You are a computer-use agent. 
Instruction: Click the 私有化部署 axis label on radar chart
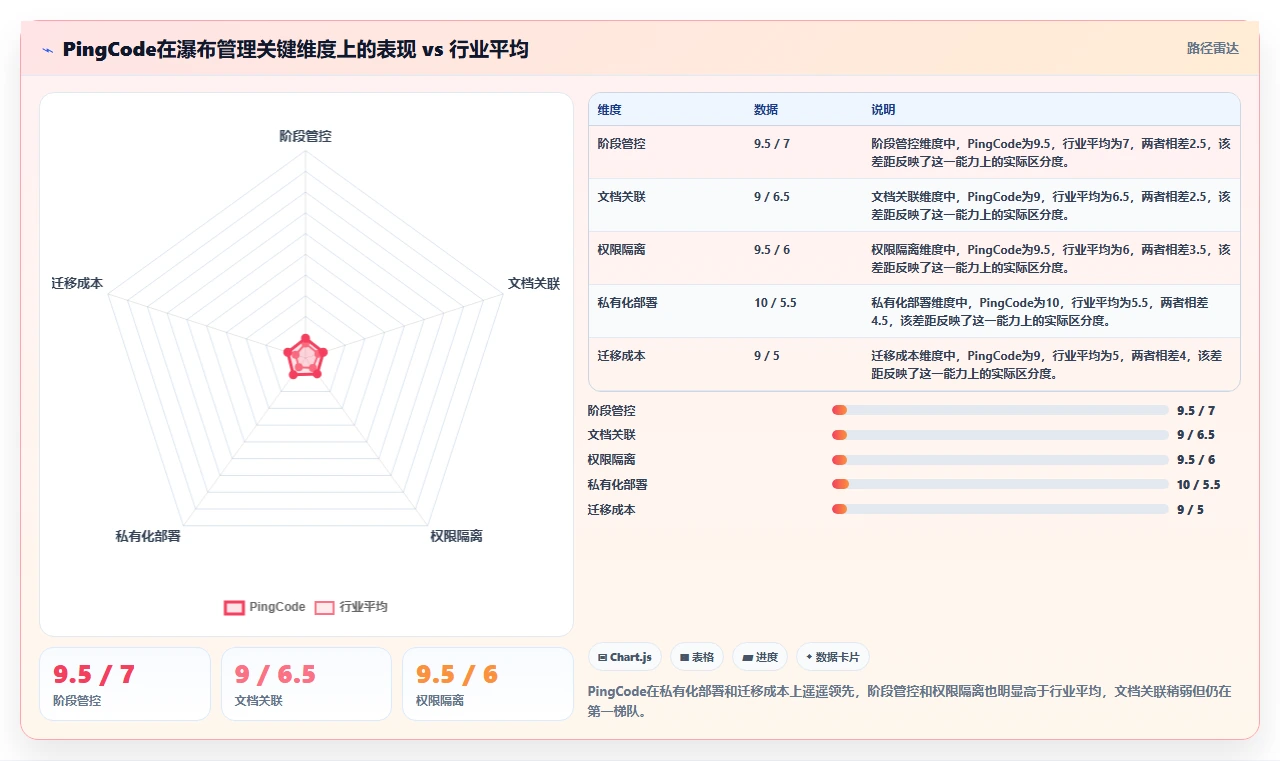148,536
